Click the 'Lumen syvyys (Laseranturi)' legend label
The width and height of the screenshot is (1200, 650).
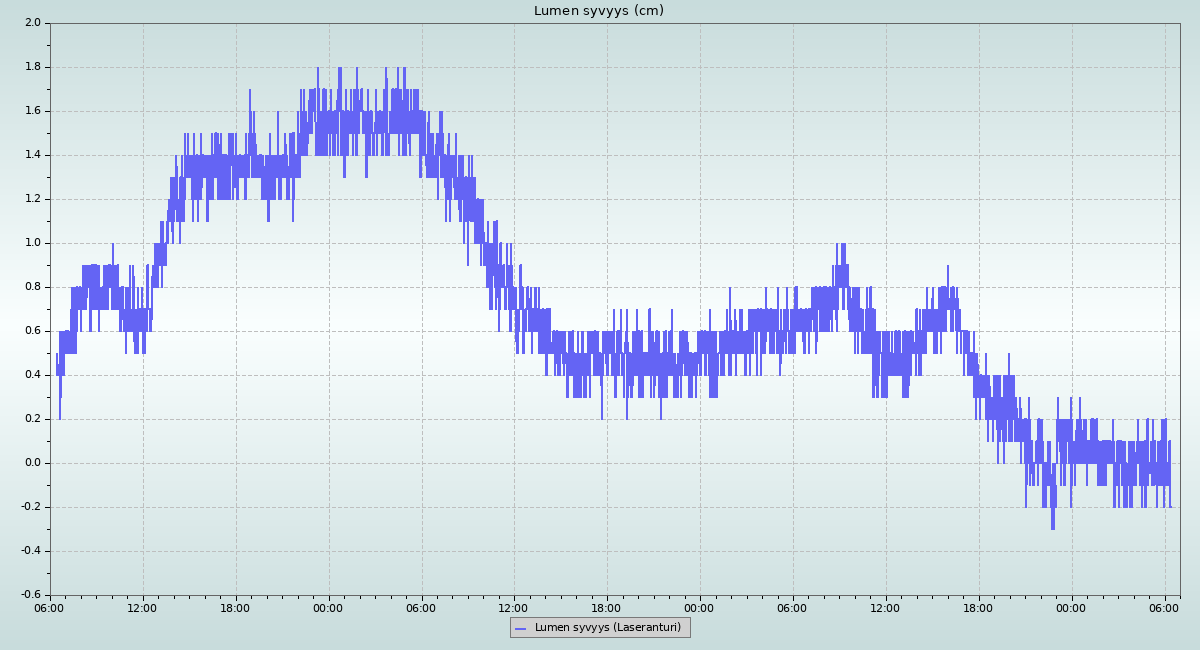(x=607, y=628)
